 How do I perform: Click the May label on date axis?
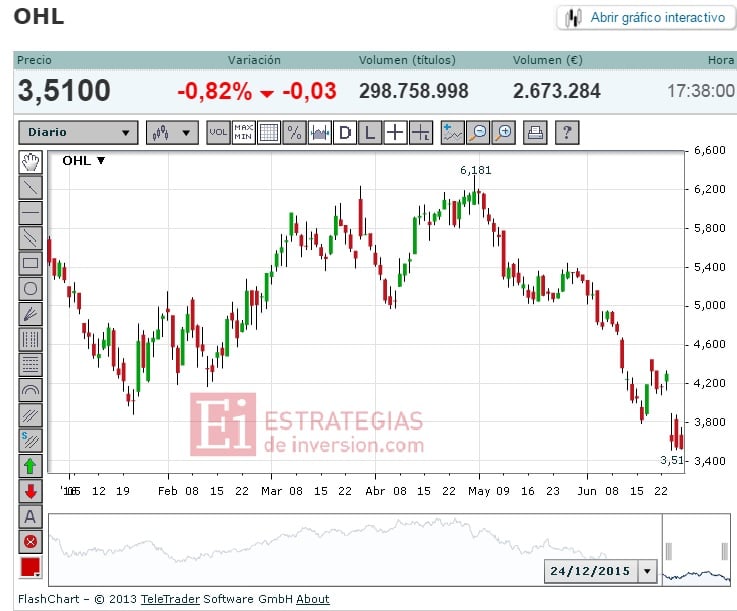pyautogui.click(x=478, y=491)
